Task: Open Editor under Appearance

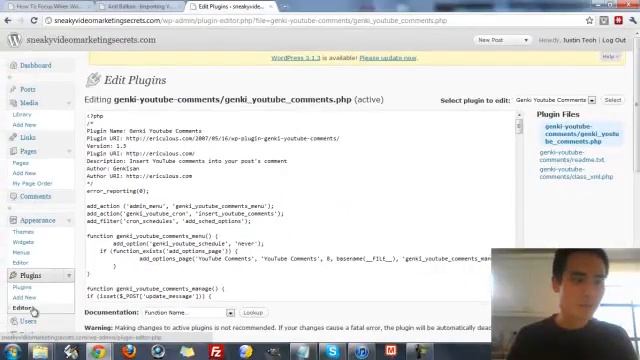Action: pyautogui.click(x=20, y=263)
